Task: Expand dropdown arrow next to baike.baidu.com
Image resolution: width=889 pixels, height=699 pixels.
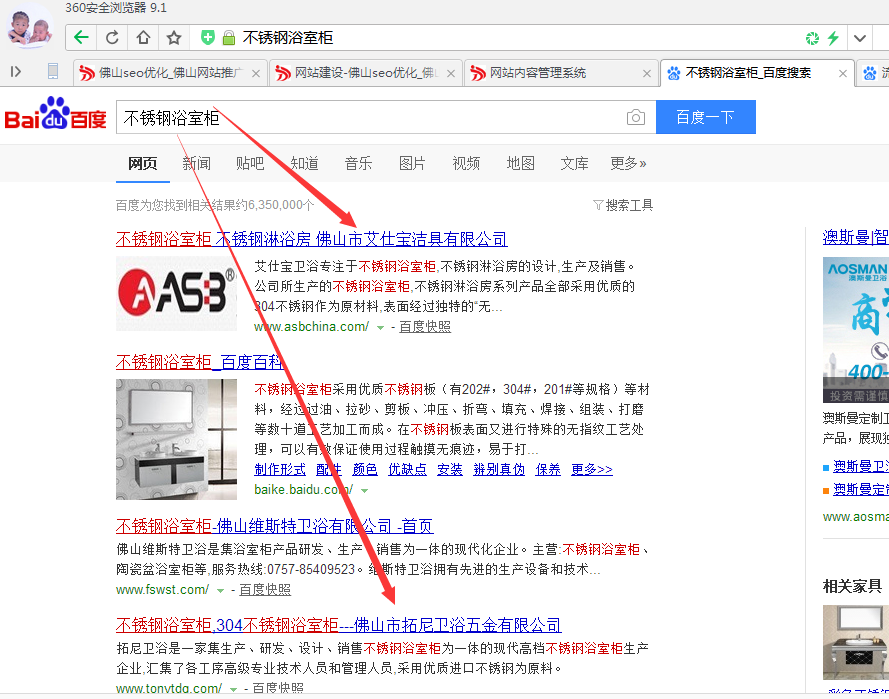Action: tap(365, 490)
